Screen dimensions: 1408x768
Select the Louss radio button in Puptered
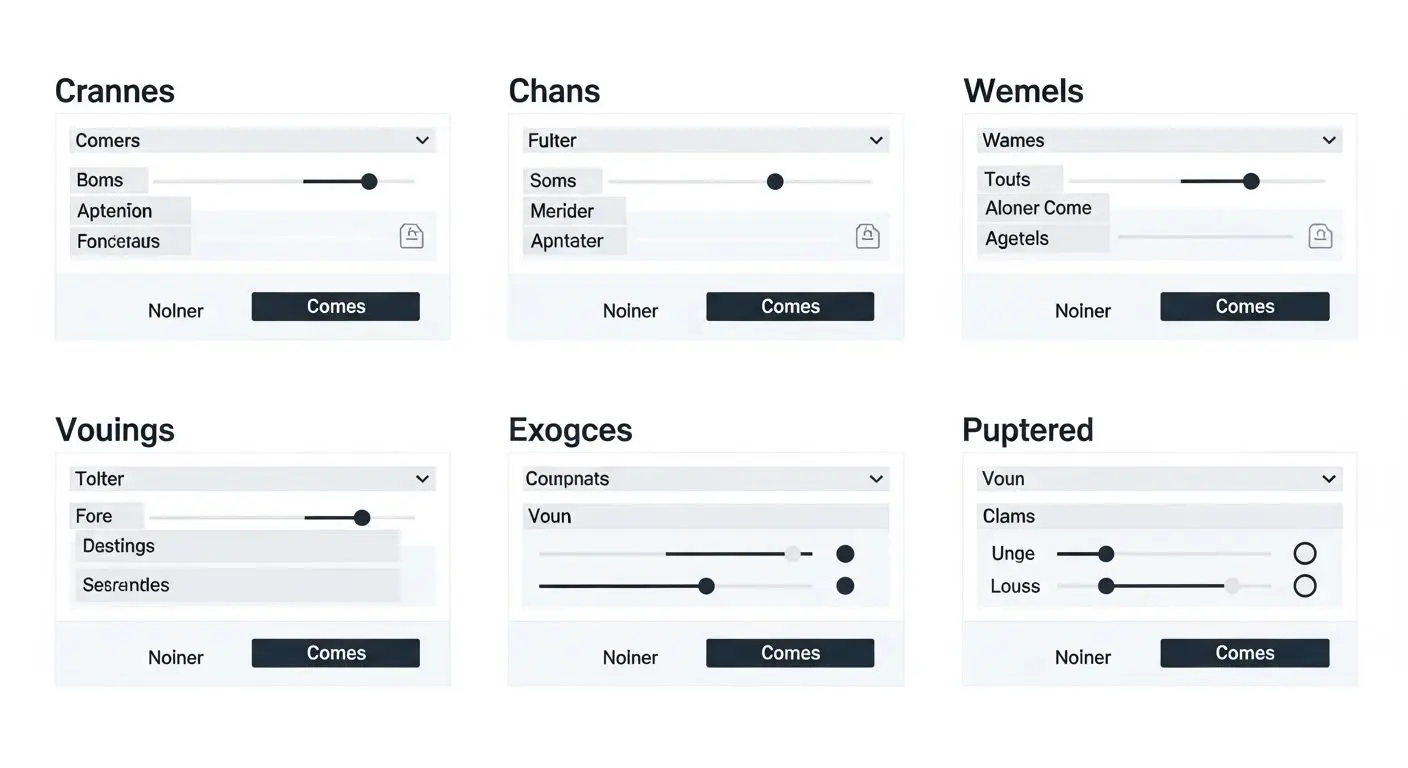coord(1304,586)
